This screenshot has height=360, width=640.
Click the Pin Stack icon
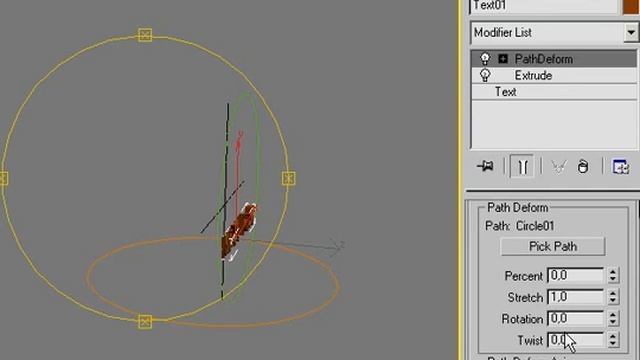(x=485, y=167)
